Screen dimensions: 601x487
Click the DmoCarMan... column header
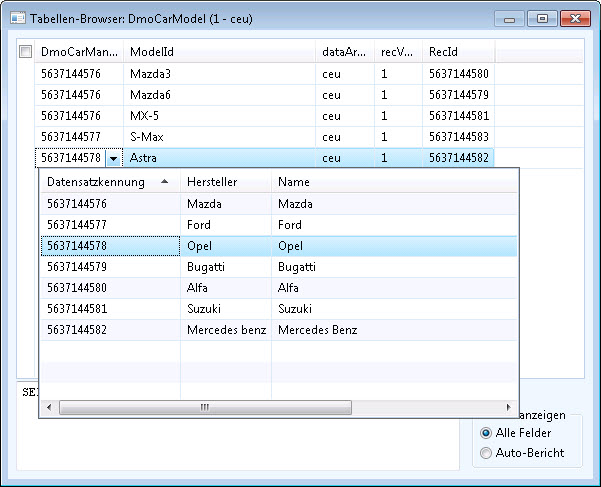coord(79,52)
